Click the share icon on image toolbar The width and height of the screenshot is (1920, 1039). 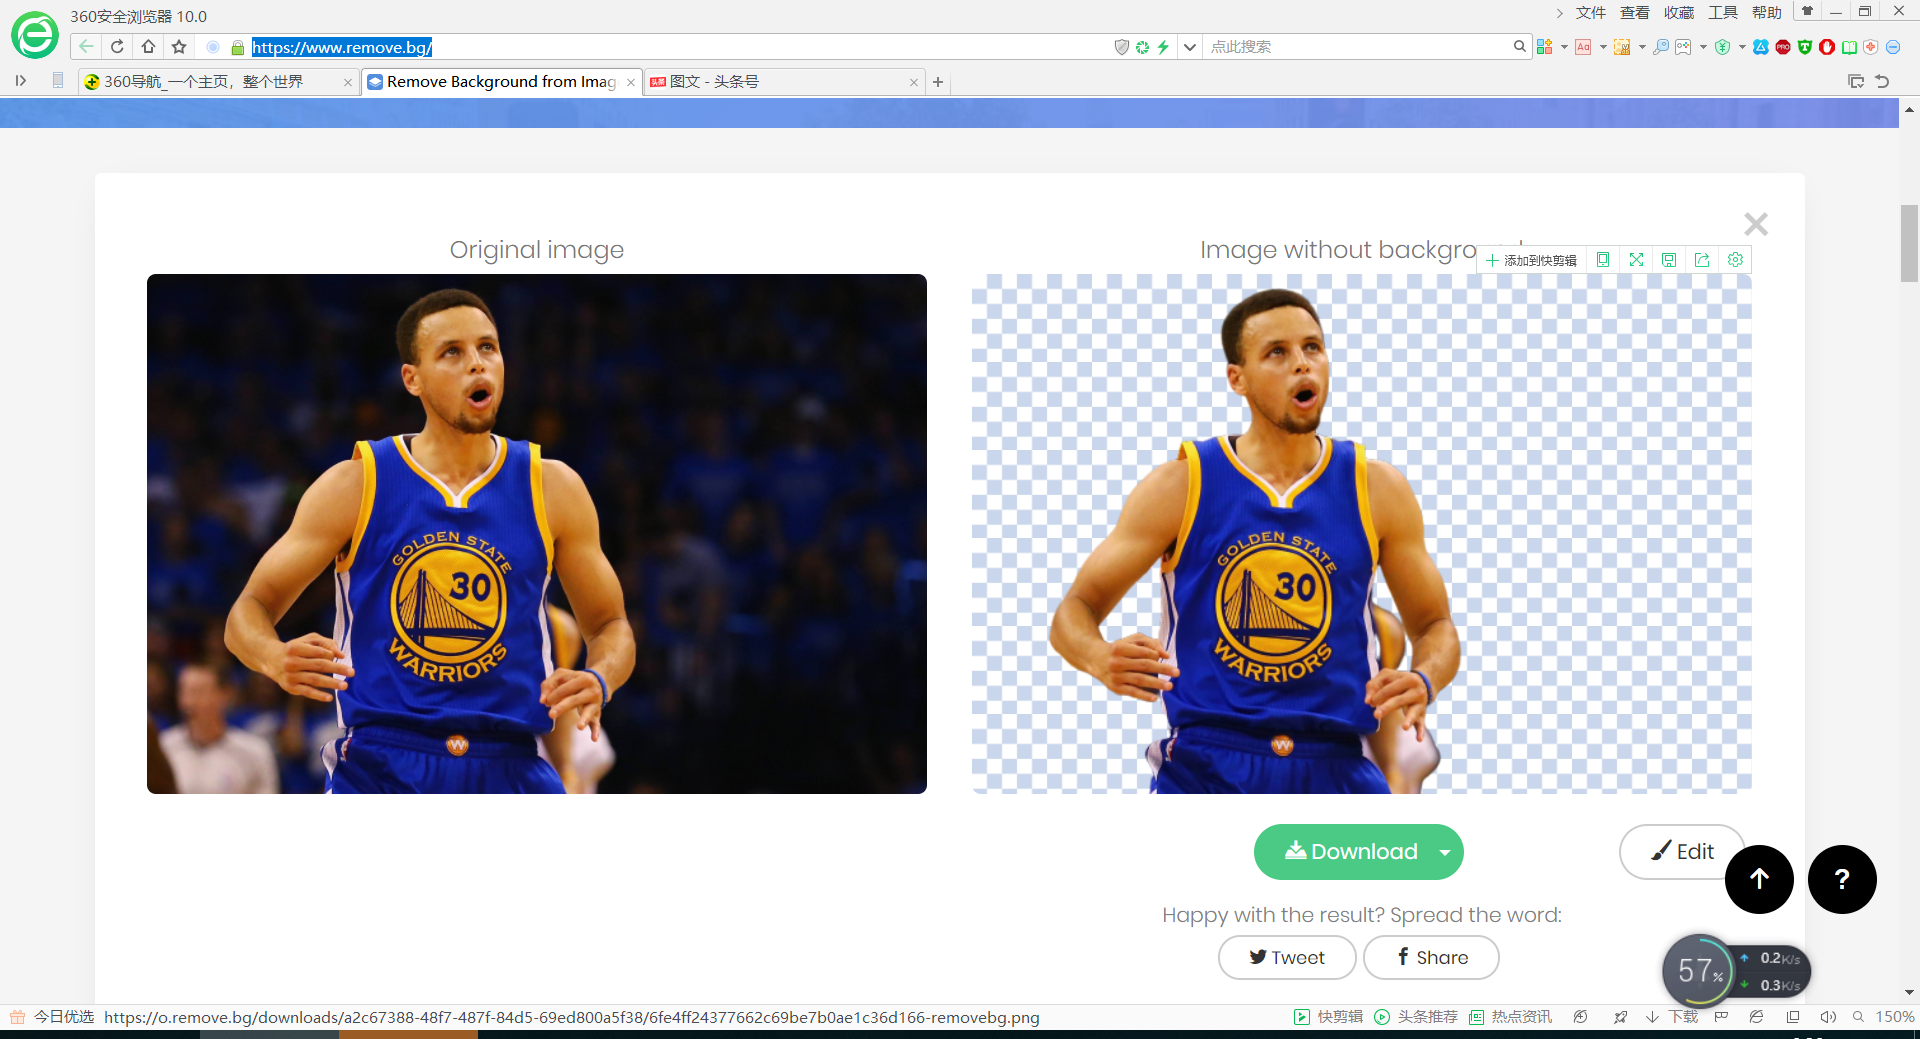(1702, 260)
